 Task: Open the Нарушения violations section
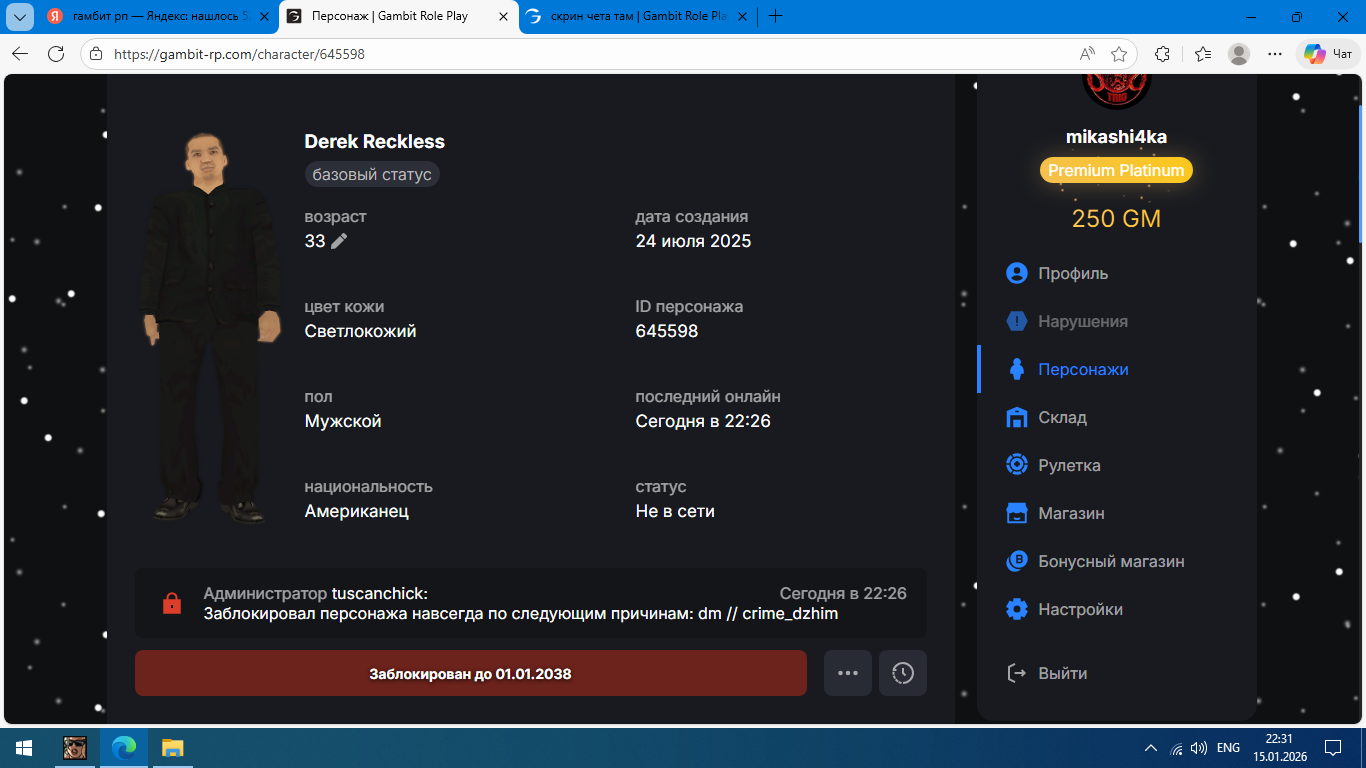(1082, 321)
